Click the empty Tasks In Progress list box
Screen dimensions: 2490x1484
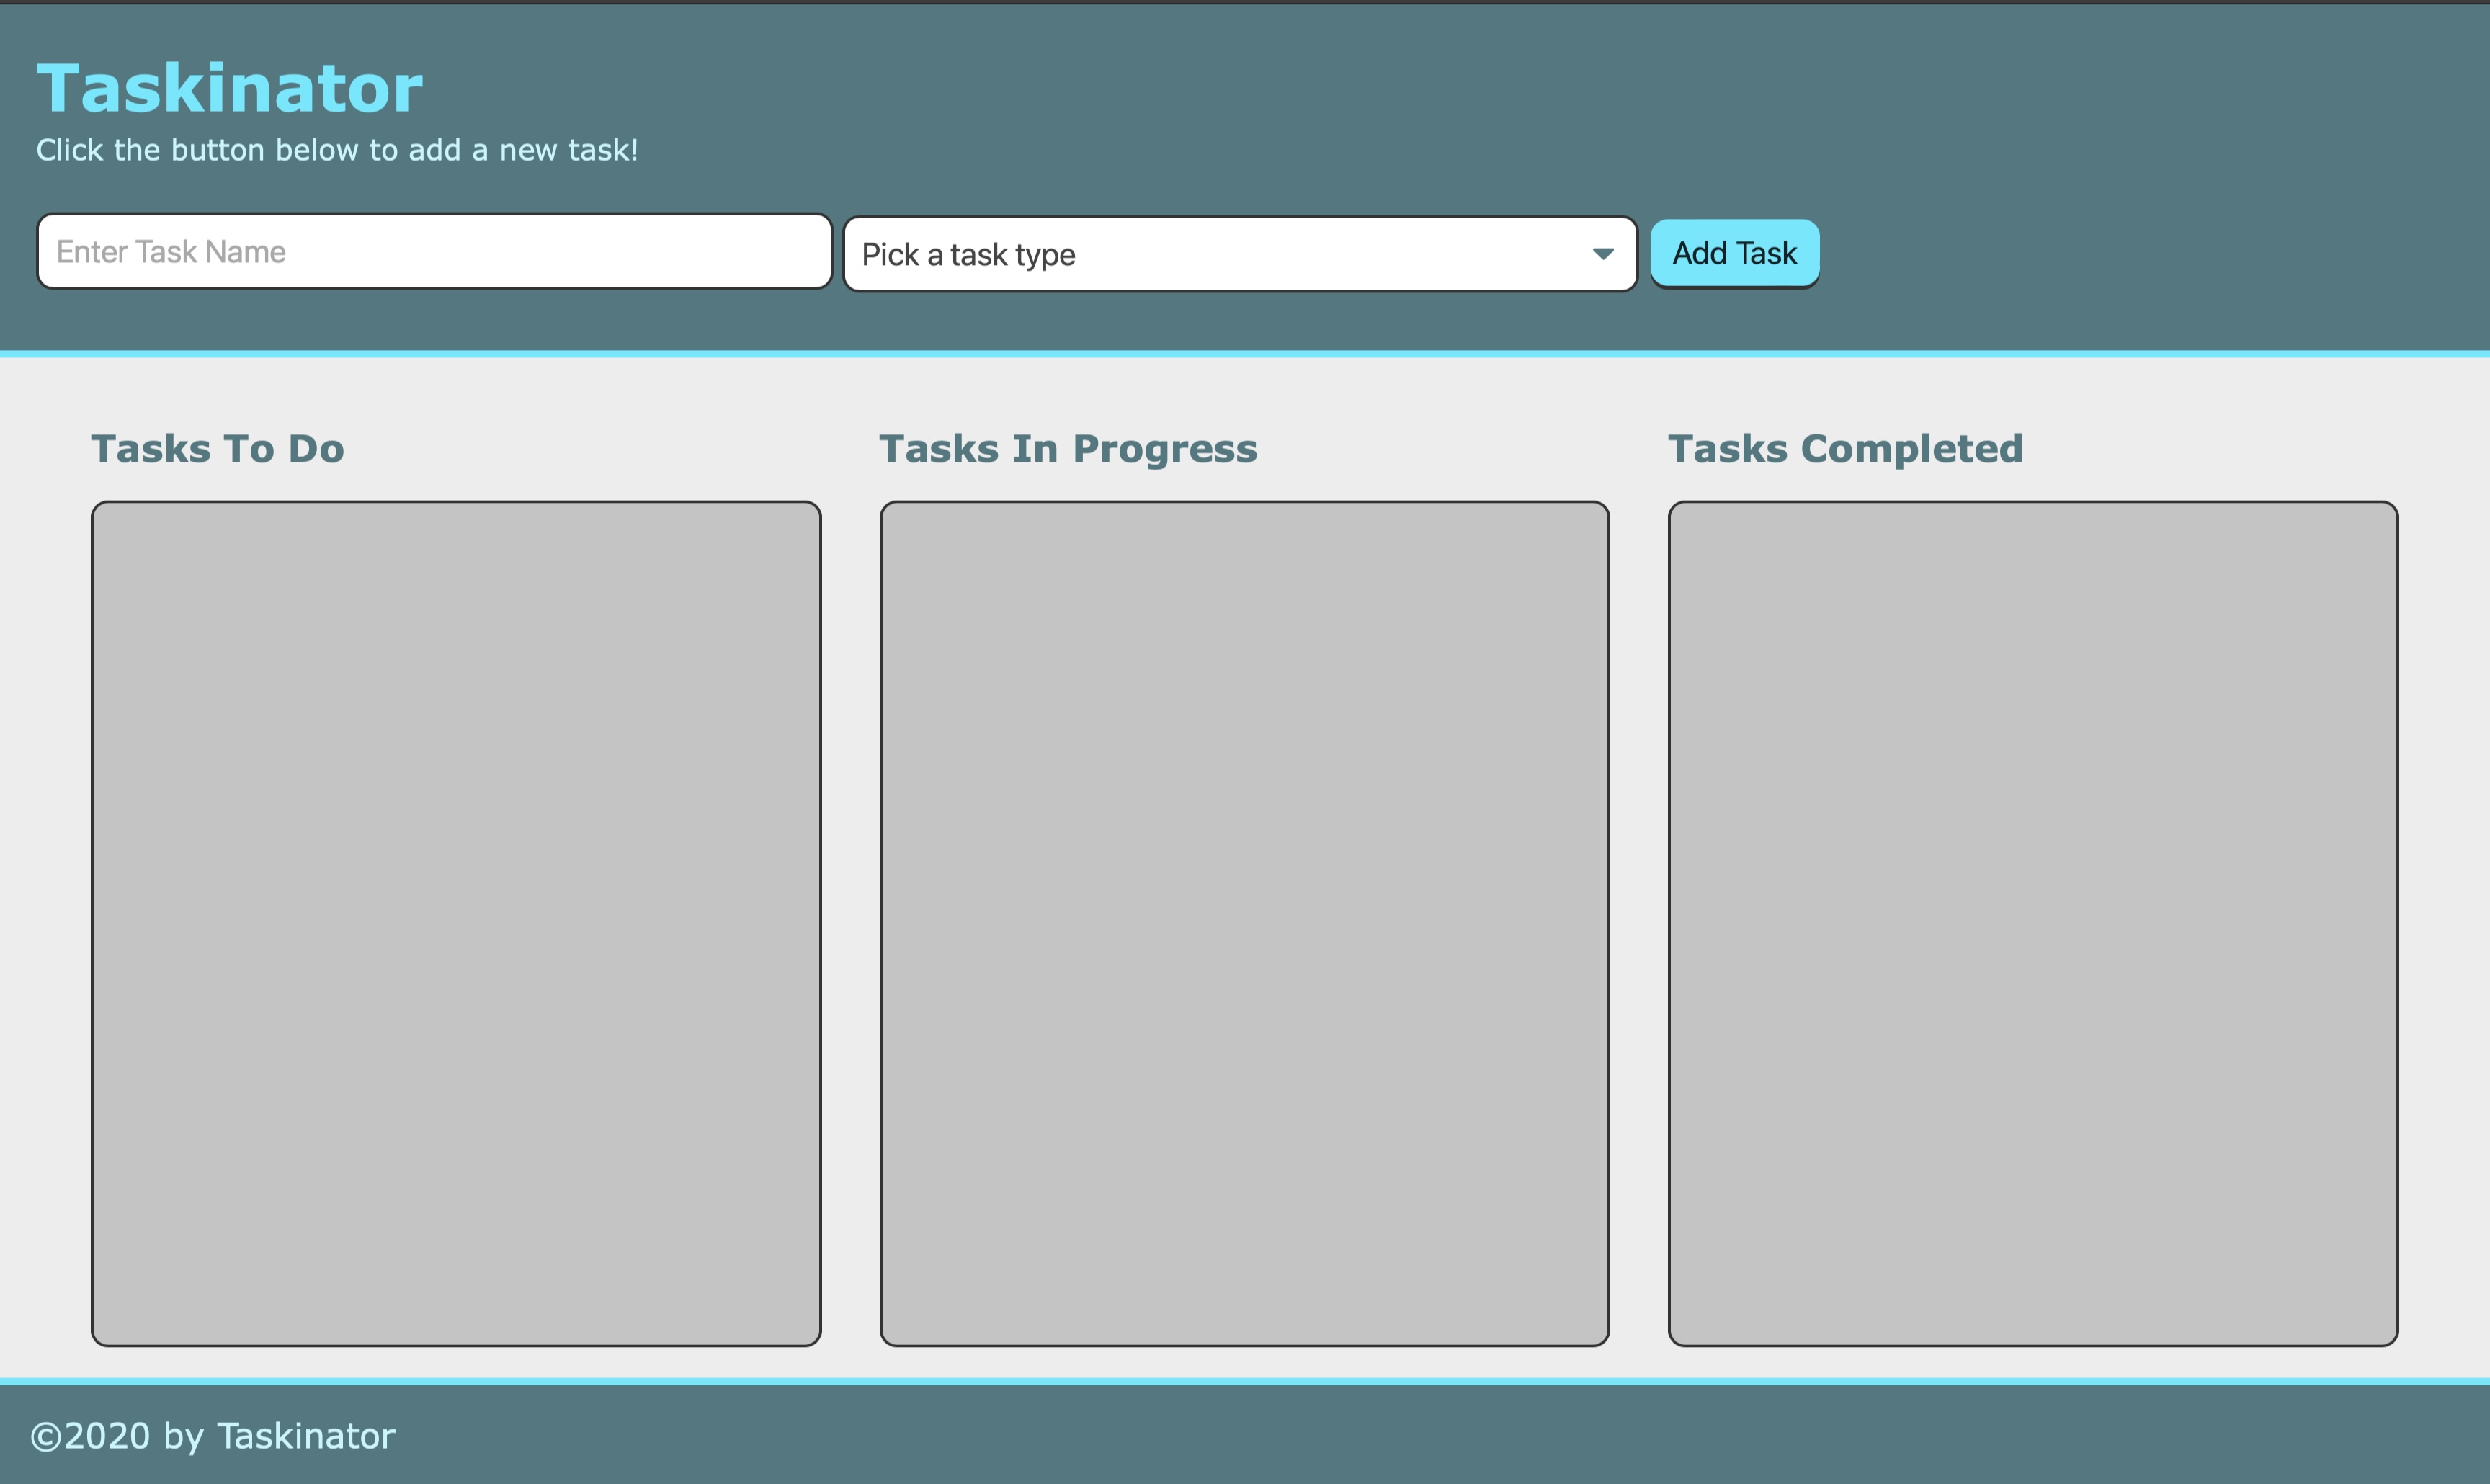[x=1244, y=923]
